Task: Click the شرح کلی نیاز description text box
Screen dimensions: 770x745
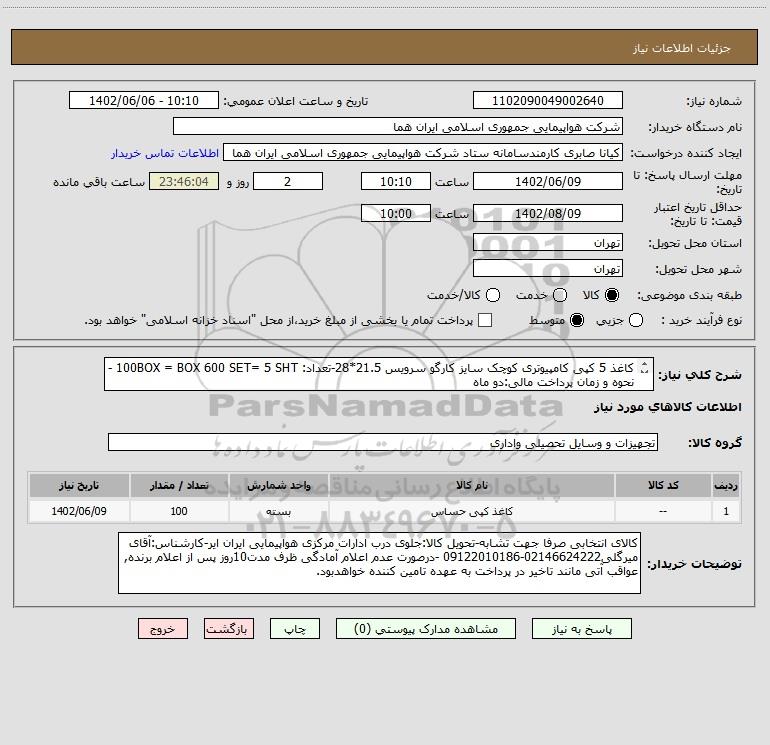Action: click(379, 374)
